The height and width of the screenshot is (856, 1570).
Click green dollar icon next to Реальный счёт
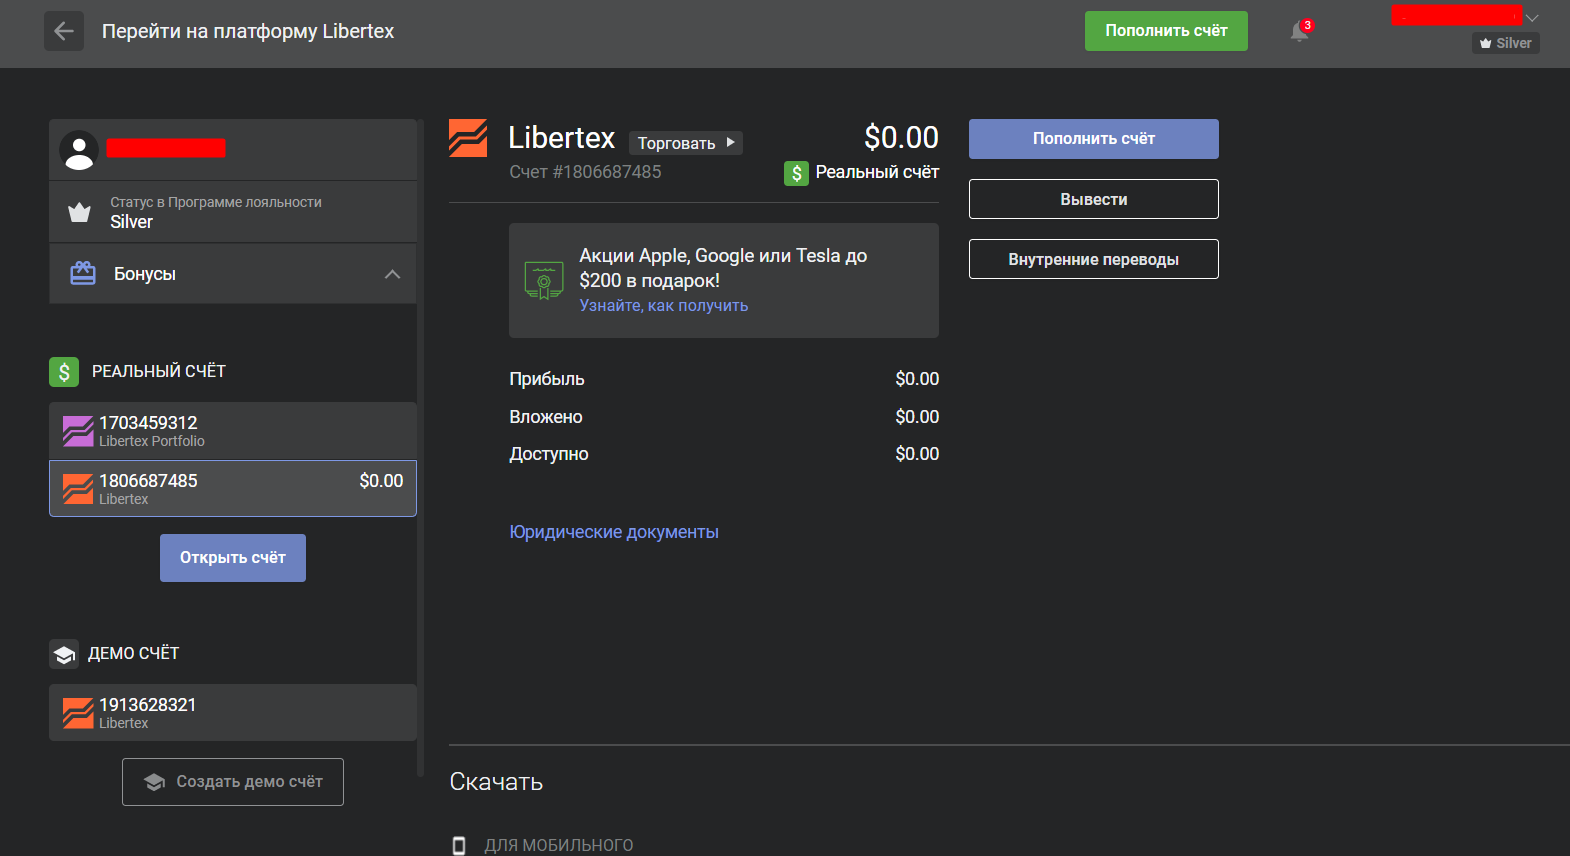[796, 173]
